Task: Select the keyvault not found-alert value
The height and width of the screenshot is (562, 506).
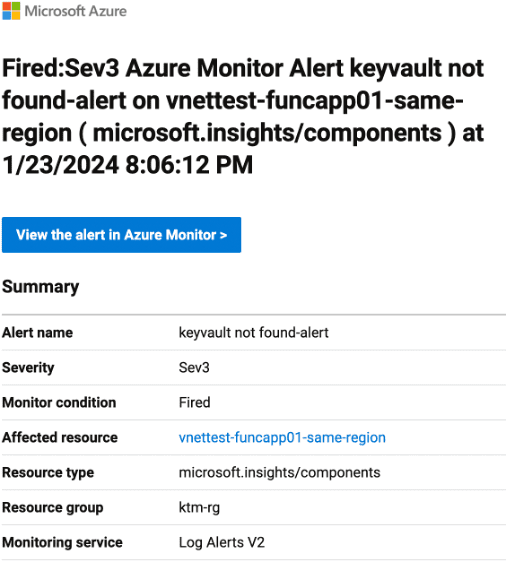Action: pos(253,333)
